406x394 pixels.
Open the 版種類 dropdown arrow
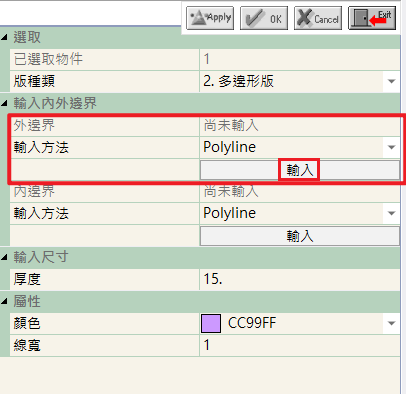pyautogui.click(x=392, y=81)
